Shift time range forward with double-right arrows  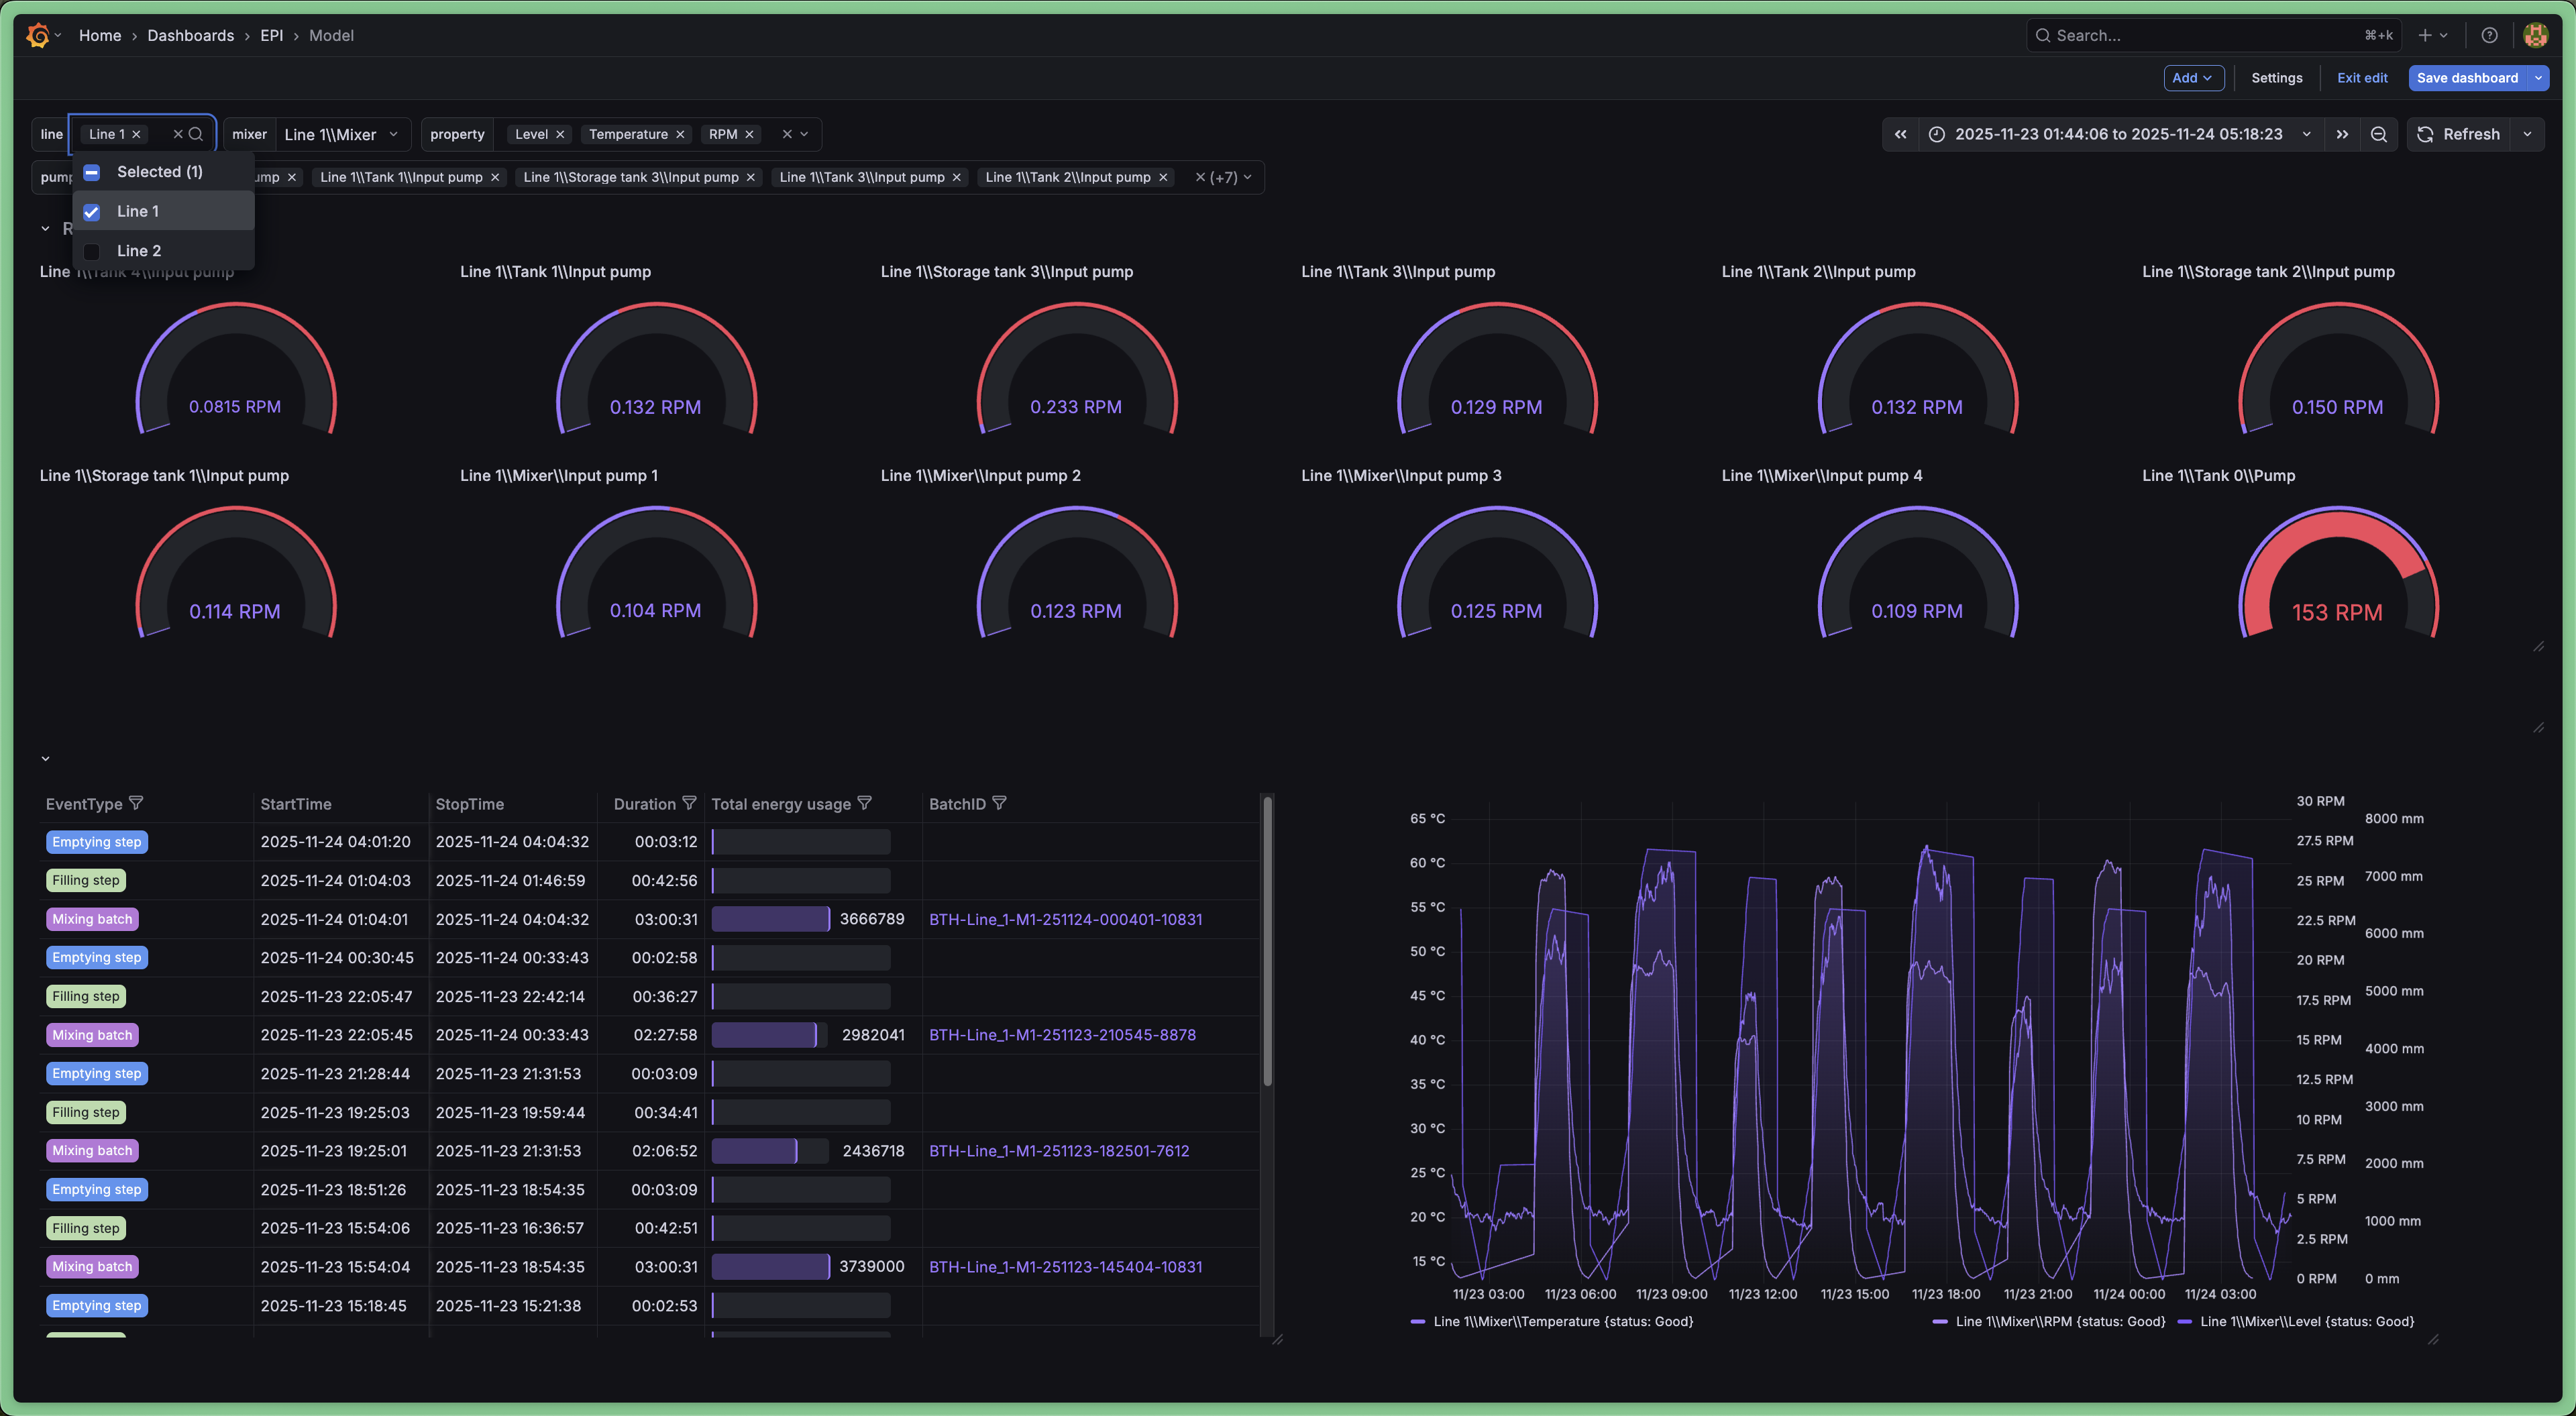coord(2342,134)
